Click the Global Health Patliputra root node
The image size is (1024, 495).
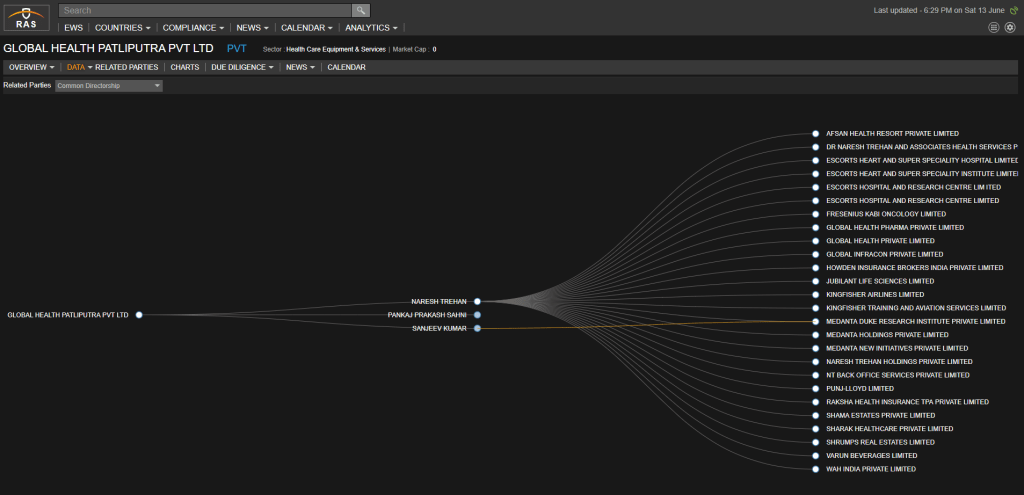click(x=139, y=315)
